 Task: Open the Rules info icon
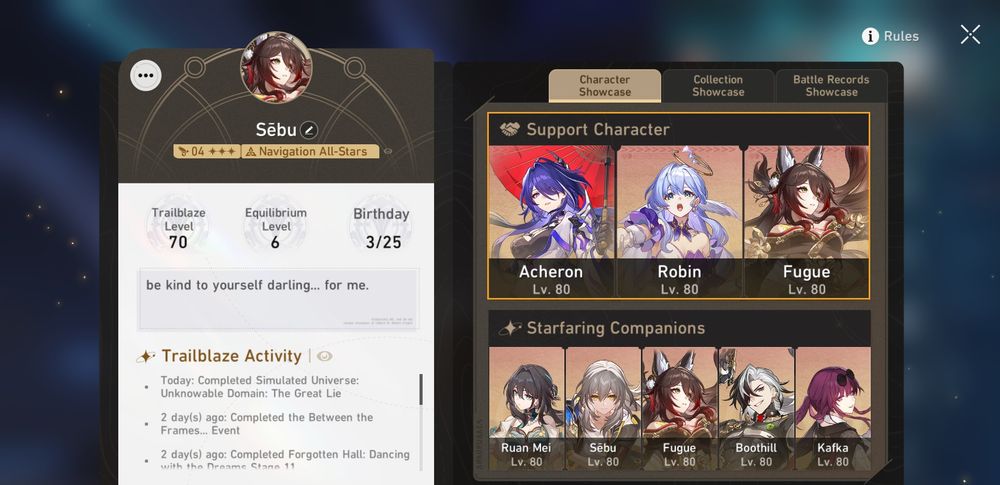871,36
